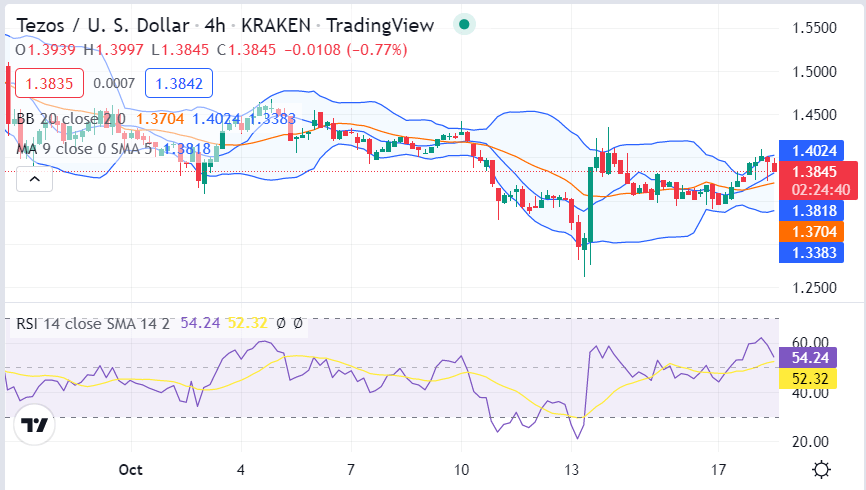Click the 1.3383 lower band price label
This screenshot has height=490, width=866.
[811, 252]
